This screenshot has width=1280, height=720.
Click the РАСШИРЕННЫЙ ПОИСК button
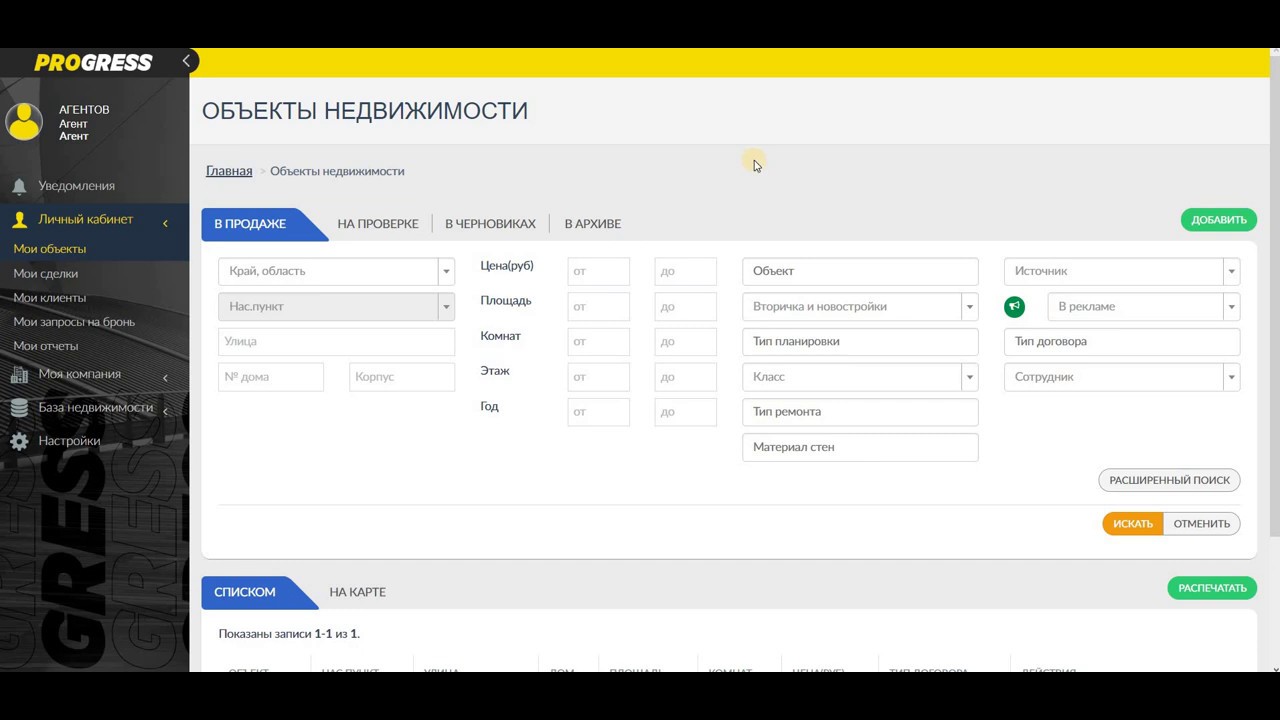(x=1169, y=480)
